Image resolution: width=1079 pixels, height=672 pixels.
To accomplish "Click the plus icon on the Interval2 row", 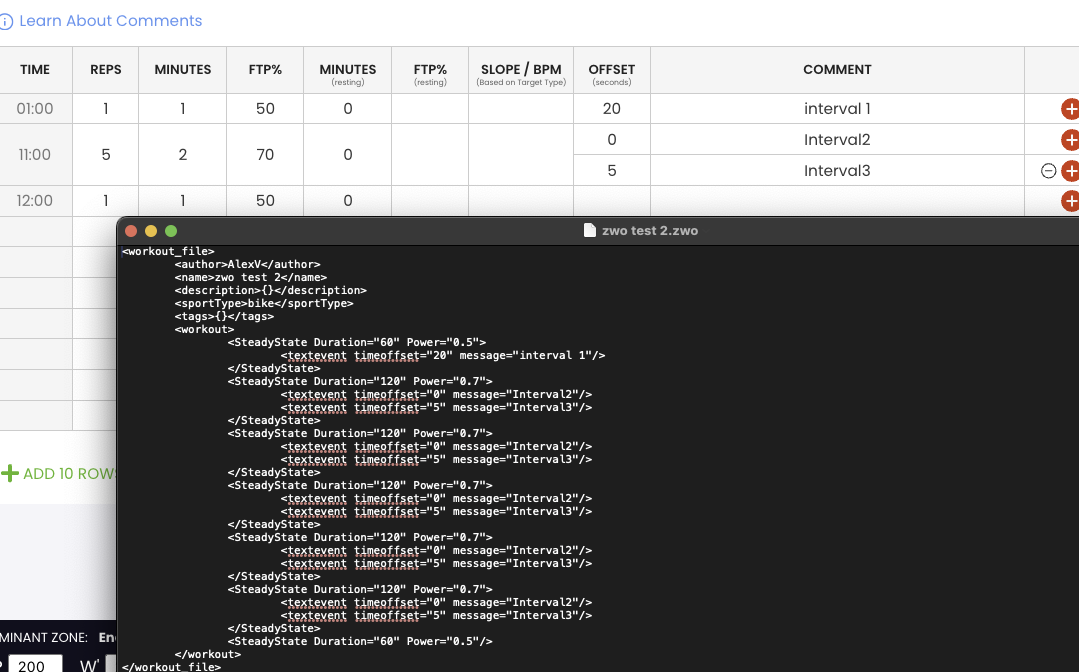I will tap(1070, 140).
